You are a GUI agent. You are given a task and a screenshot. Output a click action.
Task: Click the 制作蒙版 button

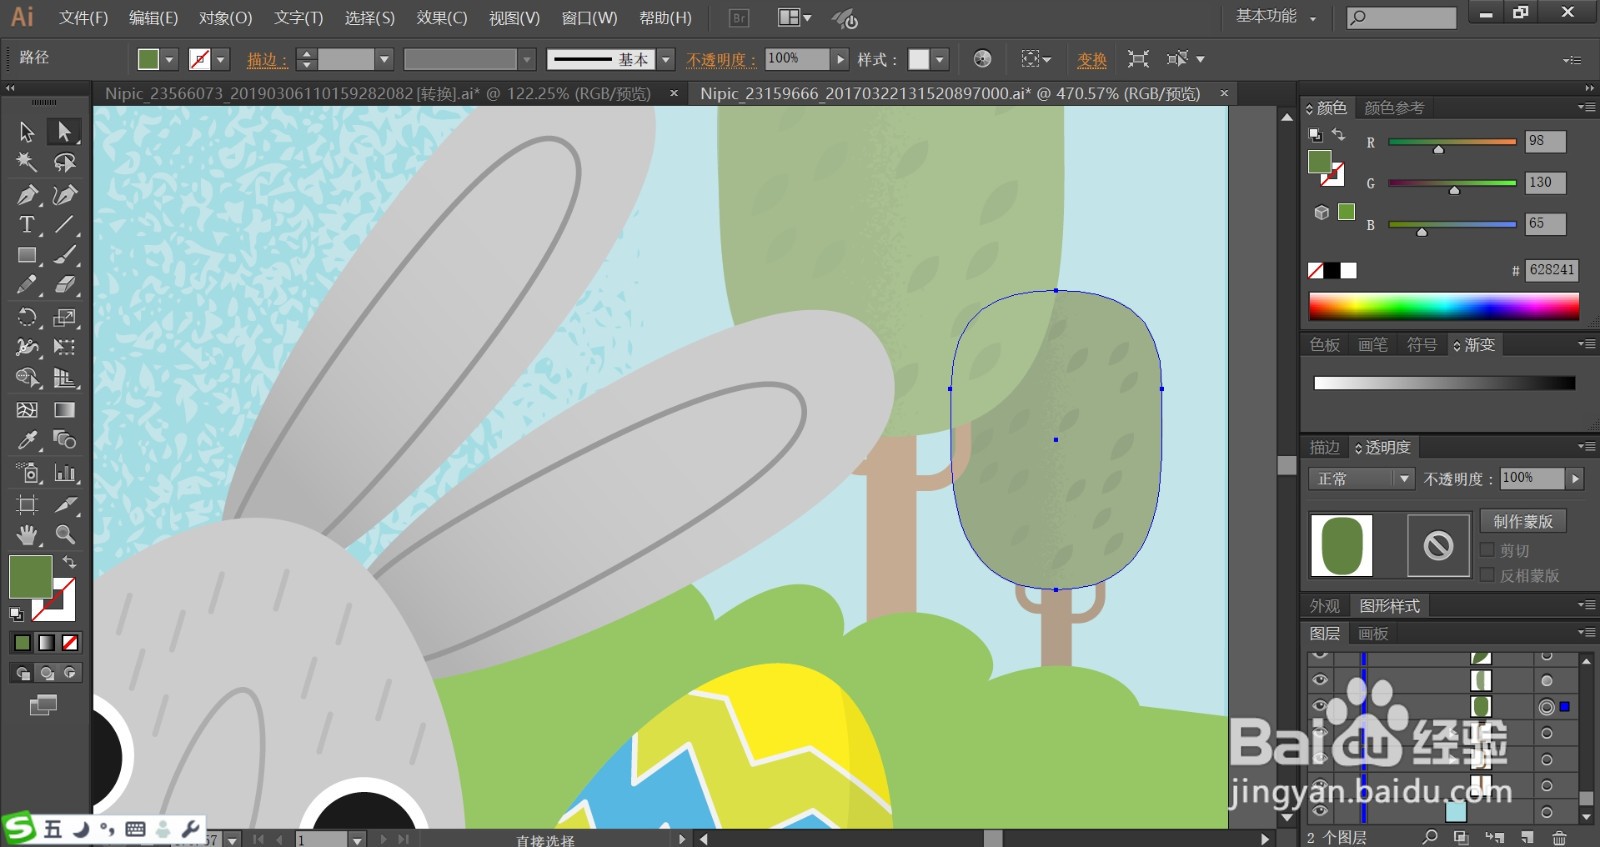(x=1523, y=521)
